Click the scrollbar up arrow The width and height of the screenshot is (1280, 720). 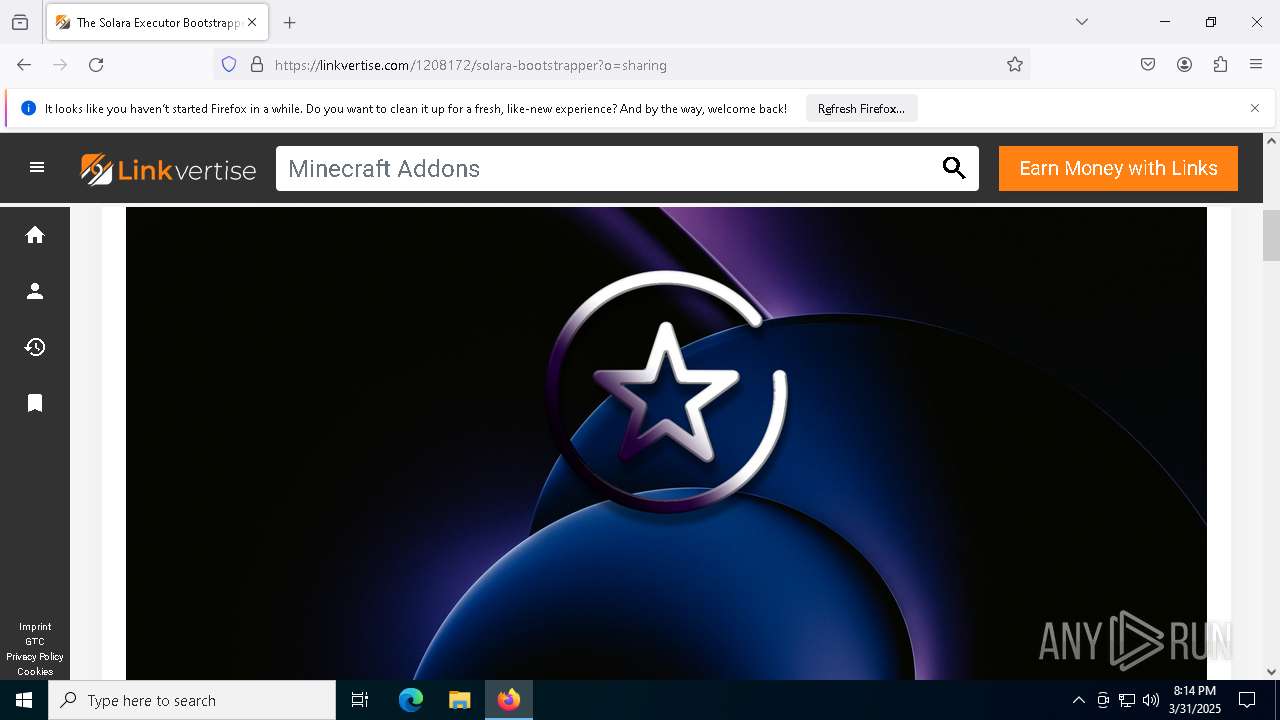(1272, 141)
